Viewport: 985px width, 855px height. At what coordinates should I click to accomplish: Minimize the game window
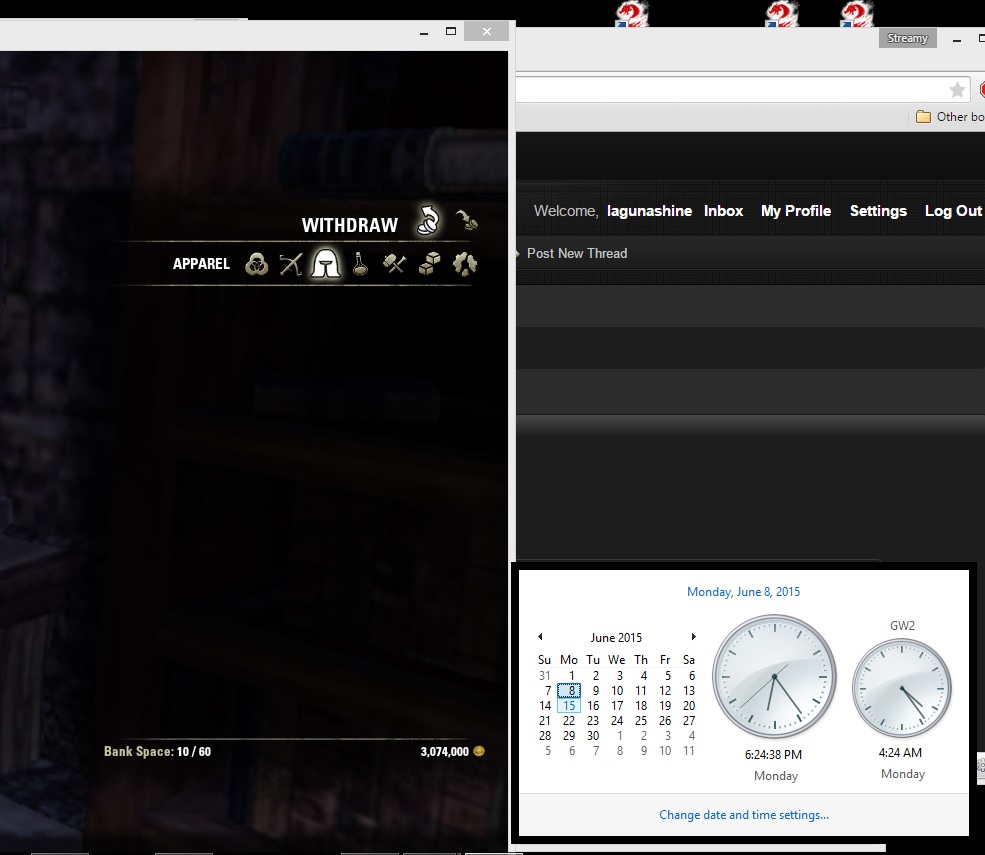tap(424, 31)
